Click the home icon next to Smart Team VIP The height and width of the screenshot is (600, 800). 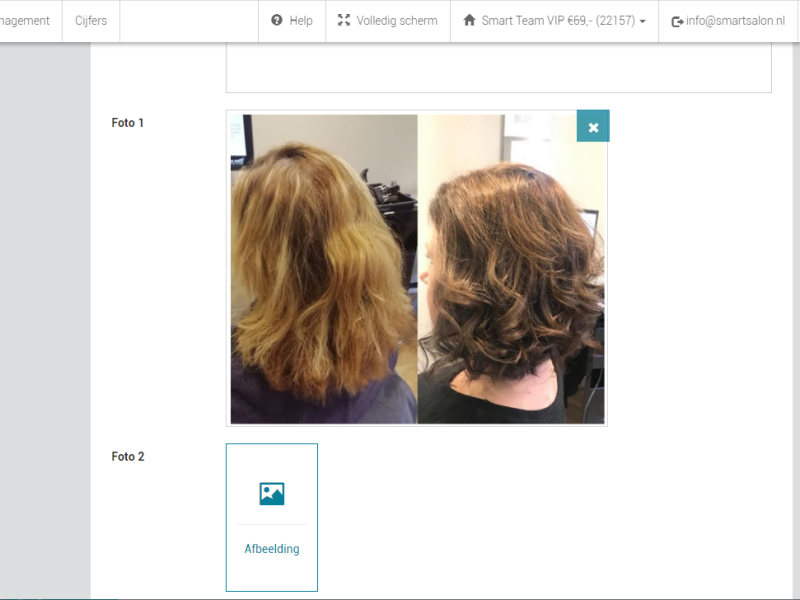tap(469, 20)
